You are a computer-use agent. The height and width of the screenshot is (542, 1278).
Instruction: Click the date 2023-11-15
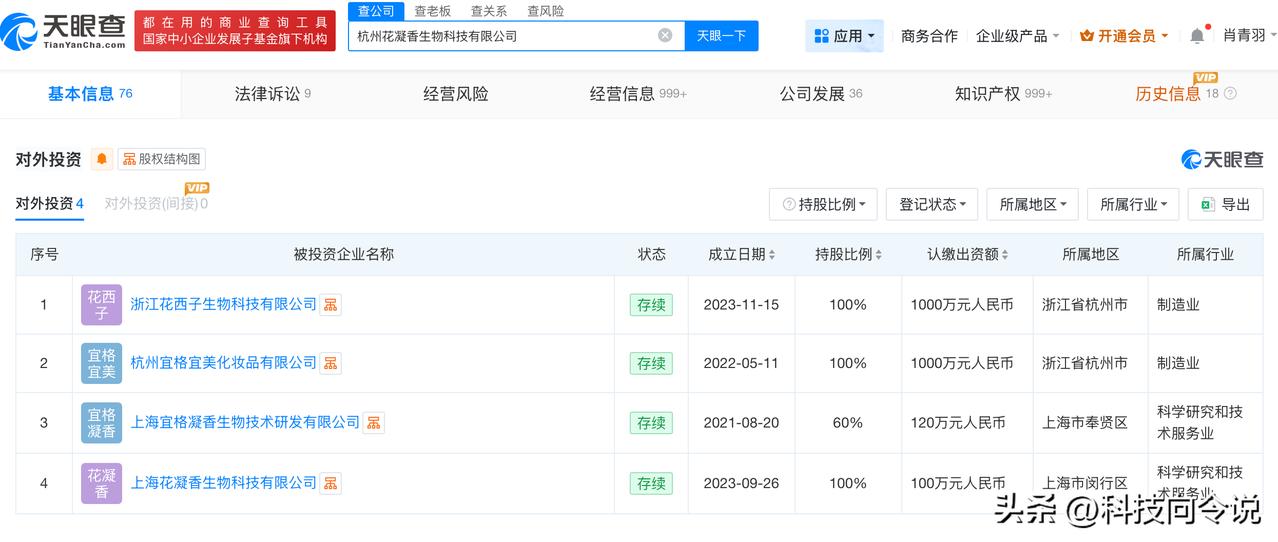point(741,305)
